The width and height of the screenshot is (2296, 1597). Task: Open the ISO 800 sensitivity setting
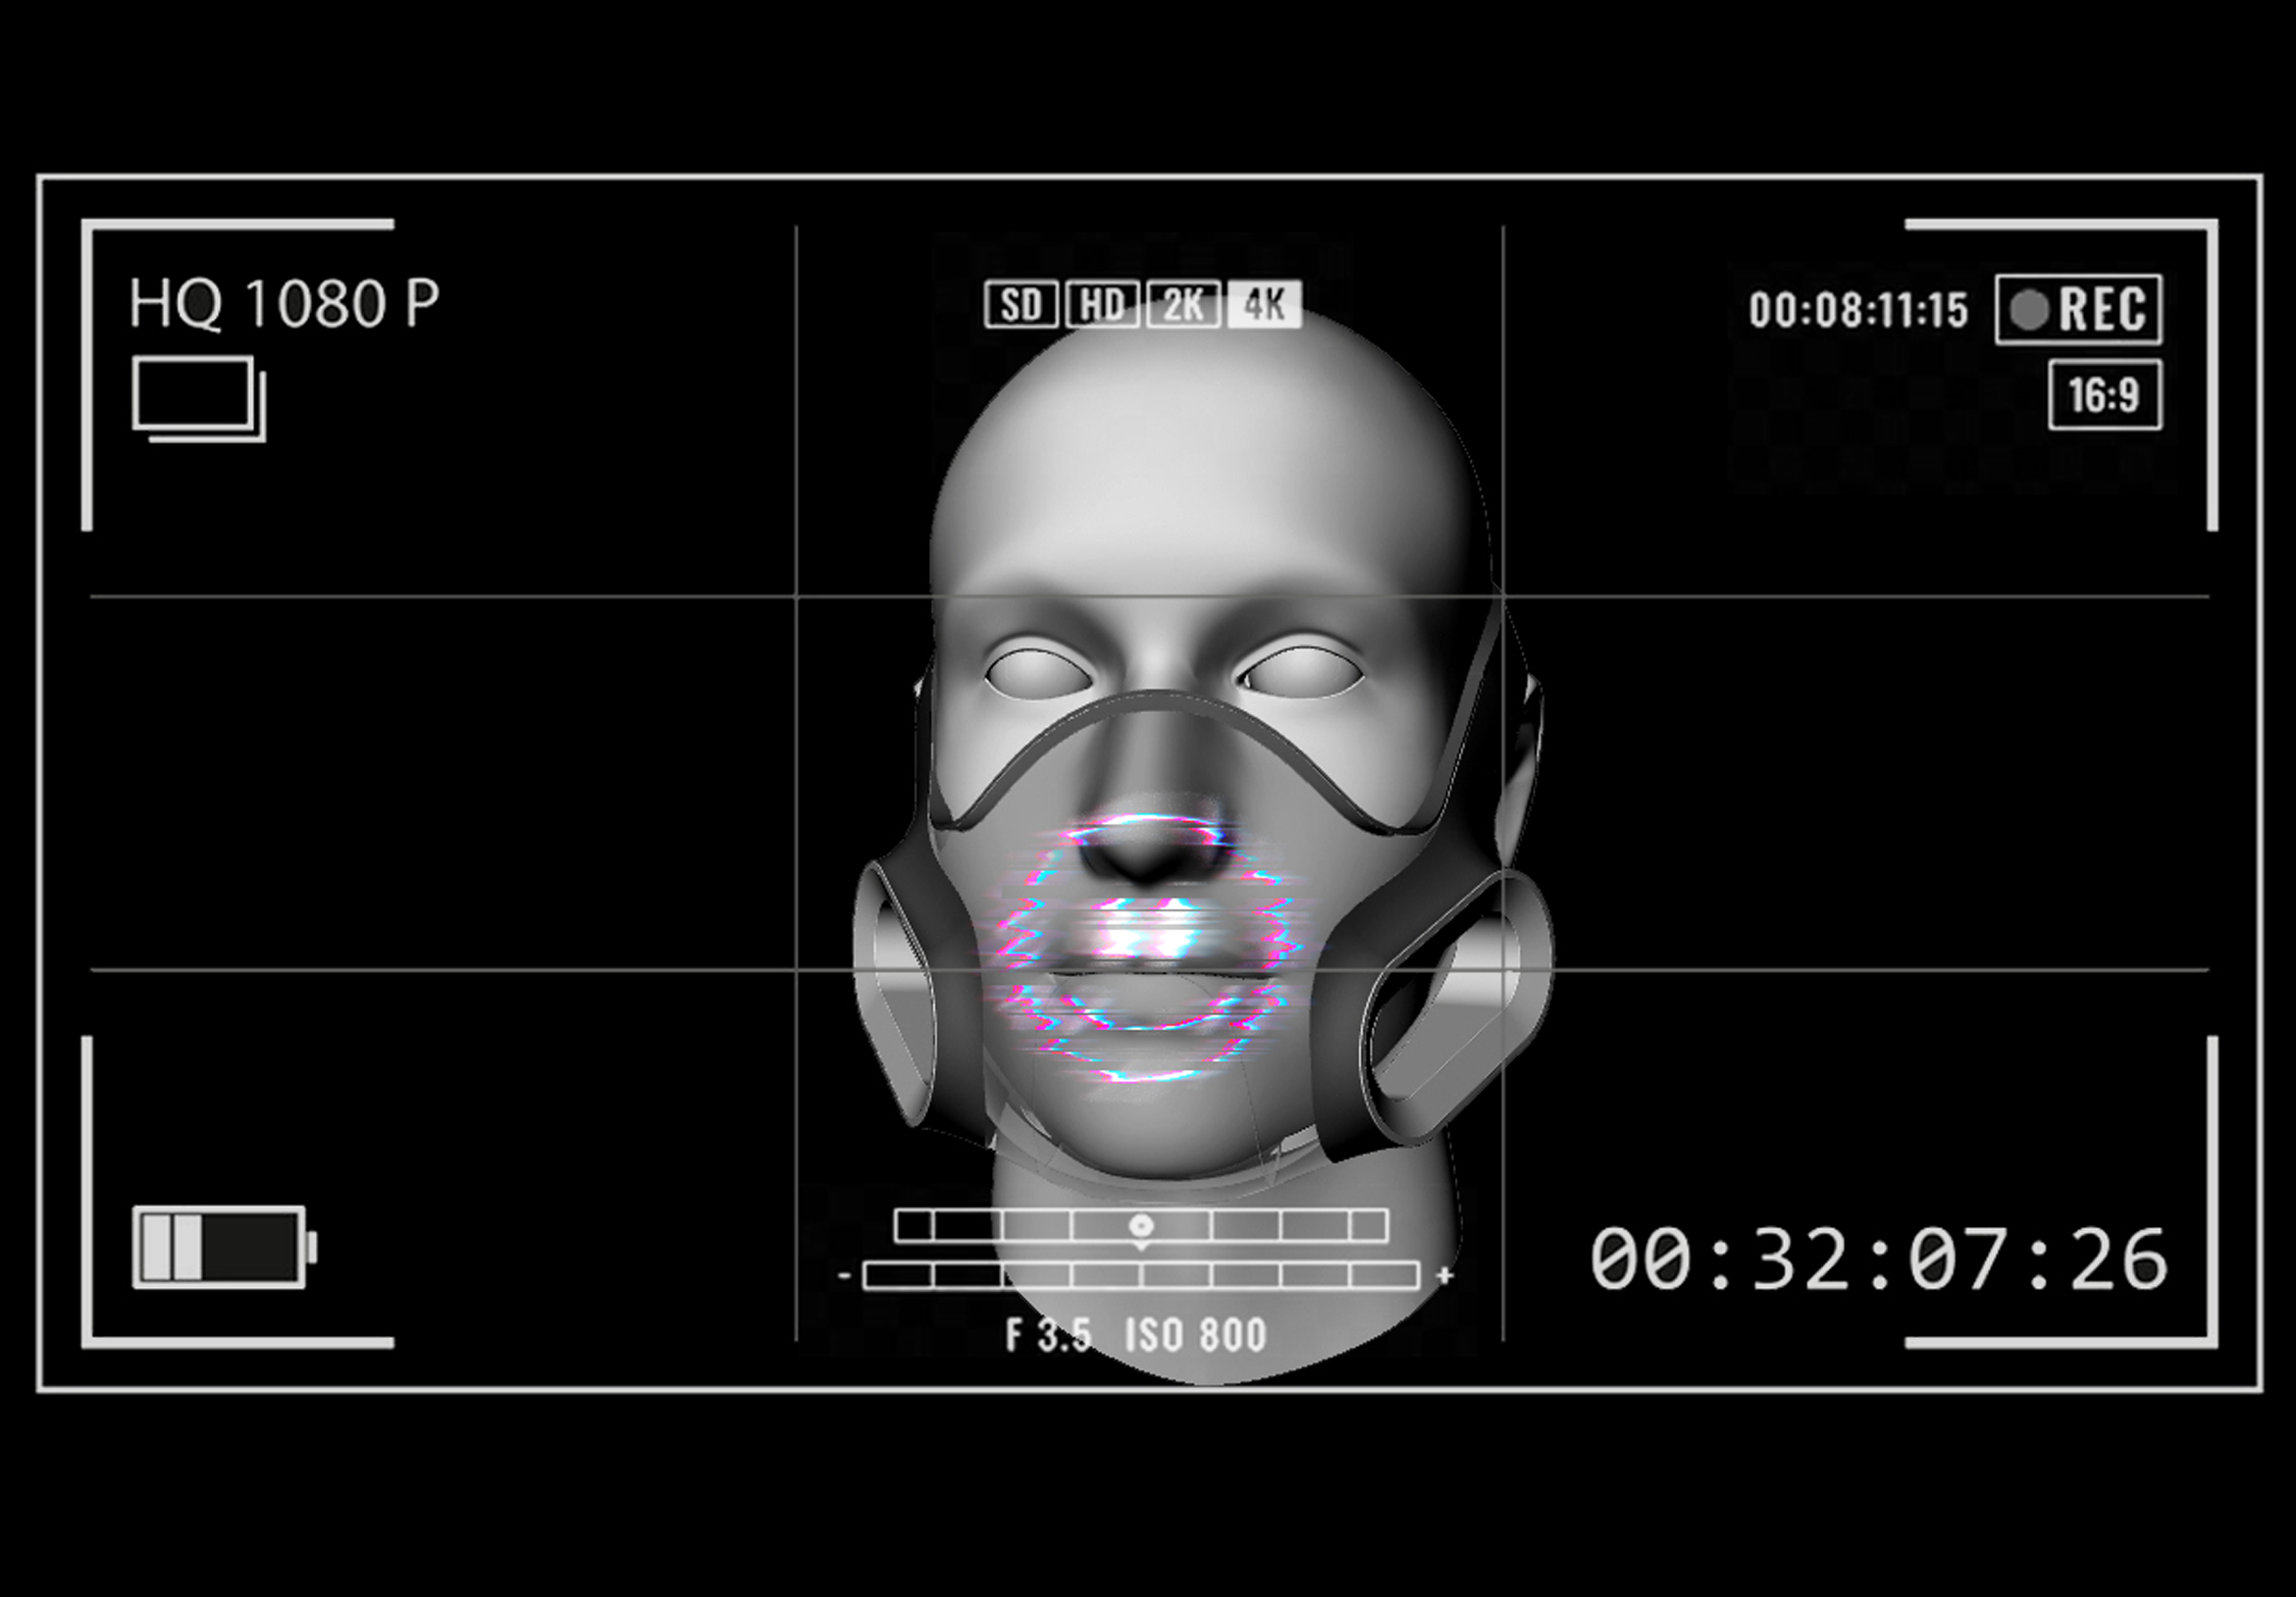pos(1196,1335)
